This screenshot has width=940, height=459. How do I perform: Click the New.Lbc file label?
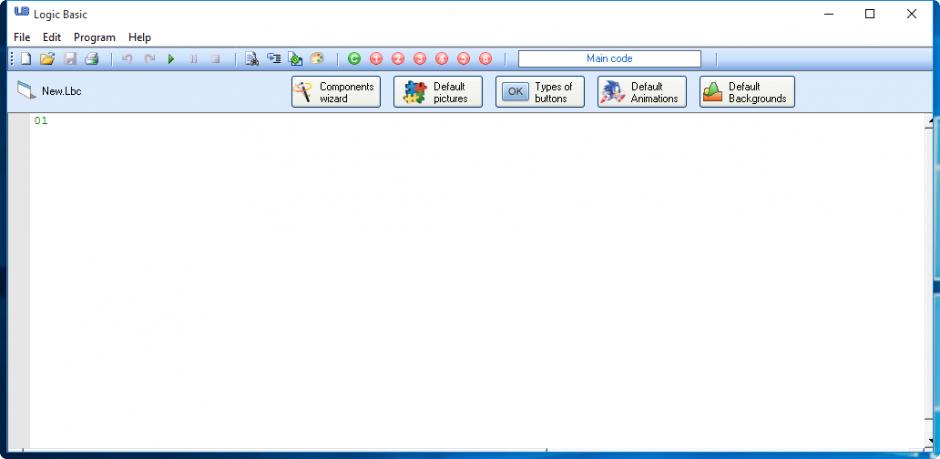(62, 92)
